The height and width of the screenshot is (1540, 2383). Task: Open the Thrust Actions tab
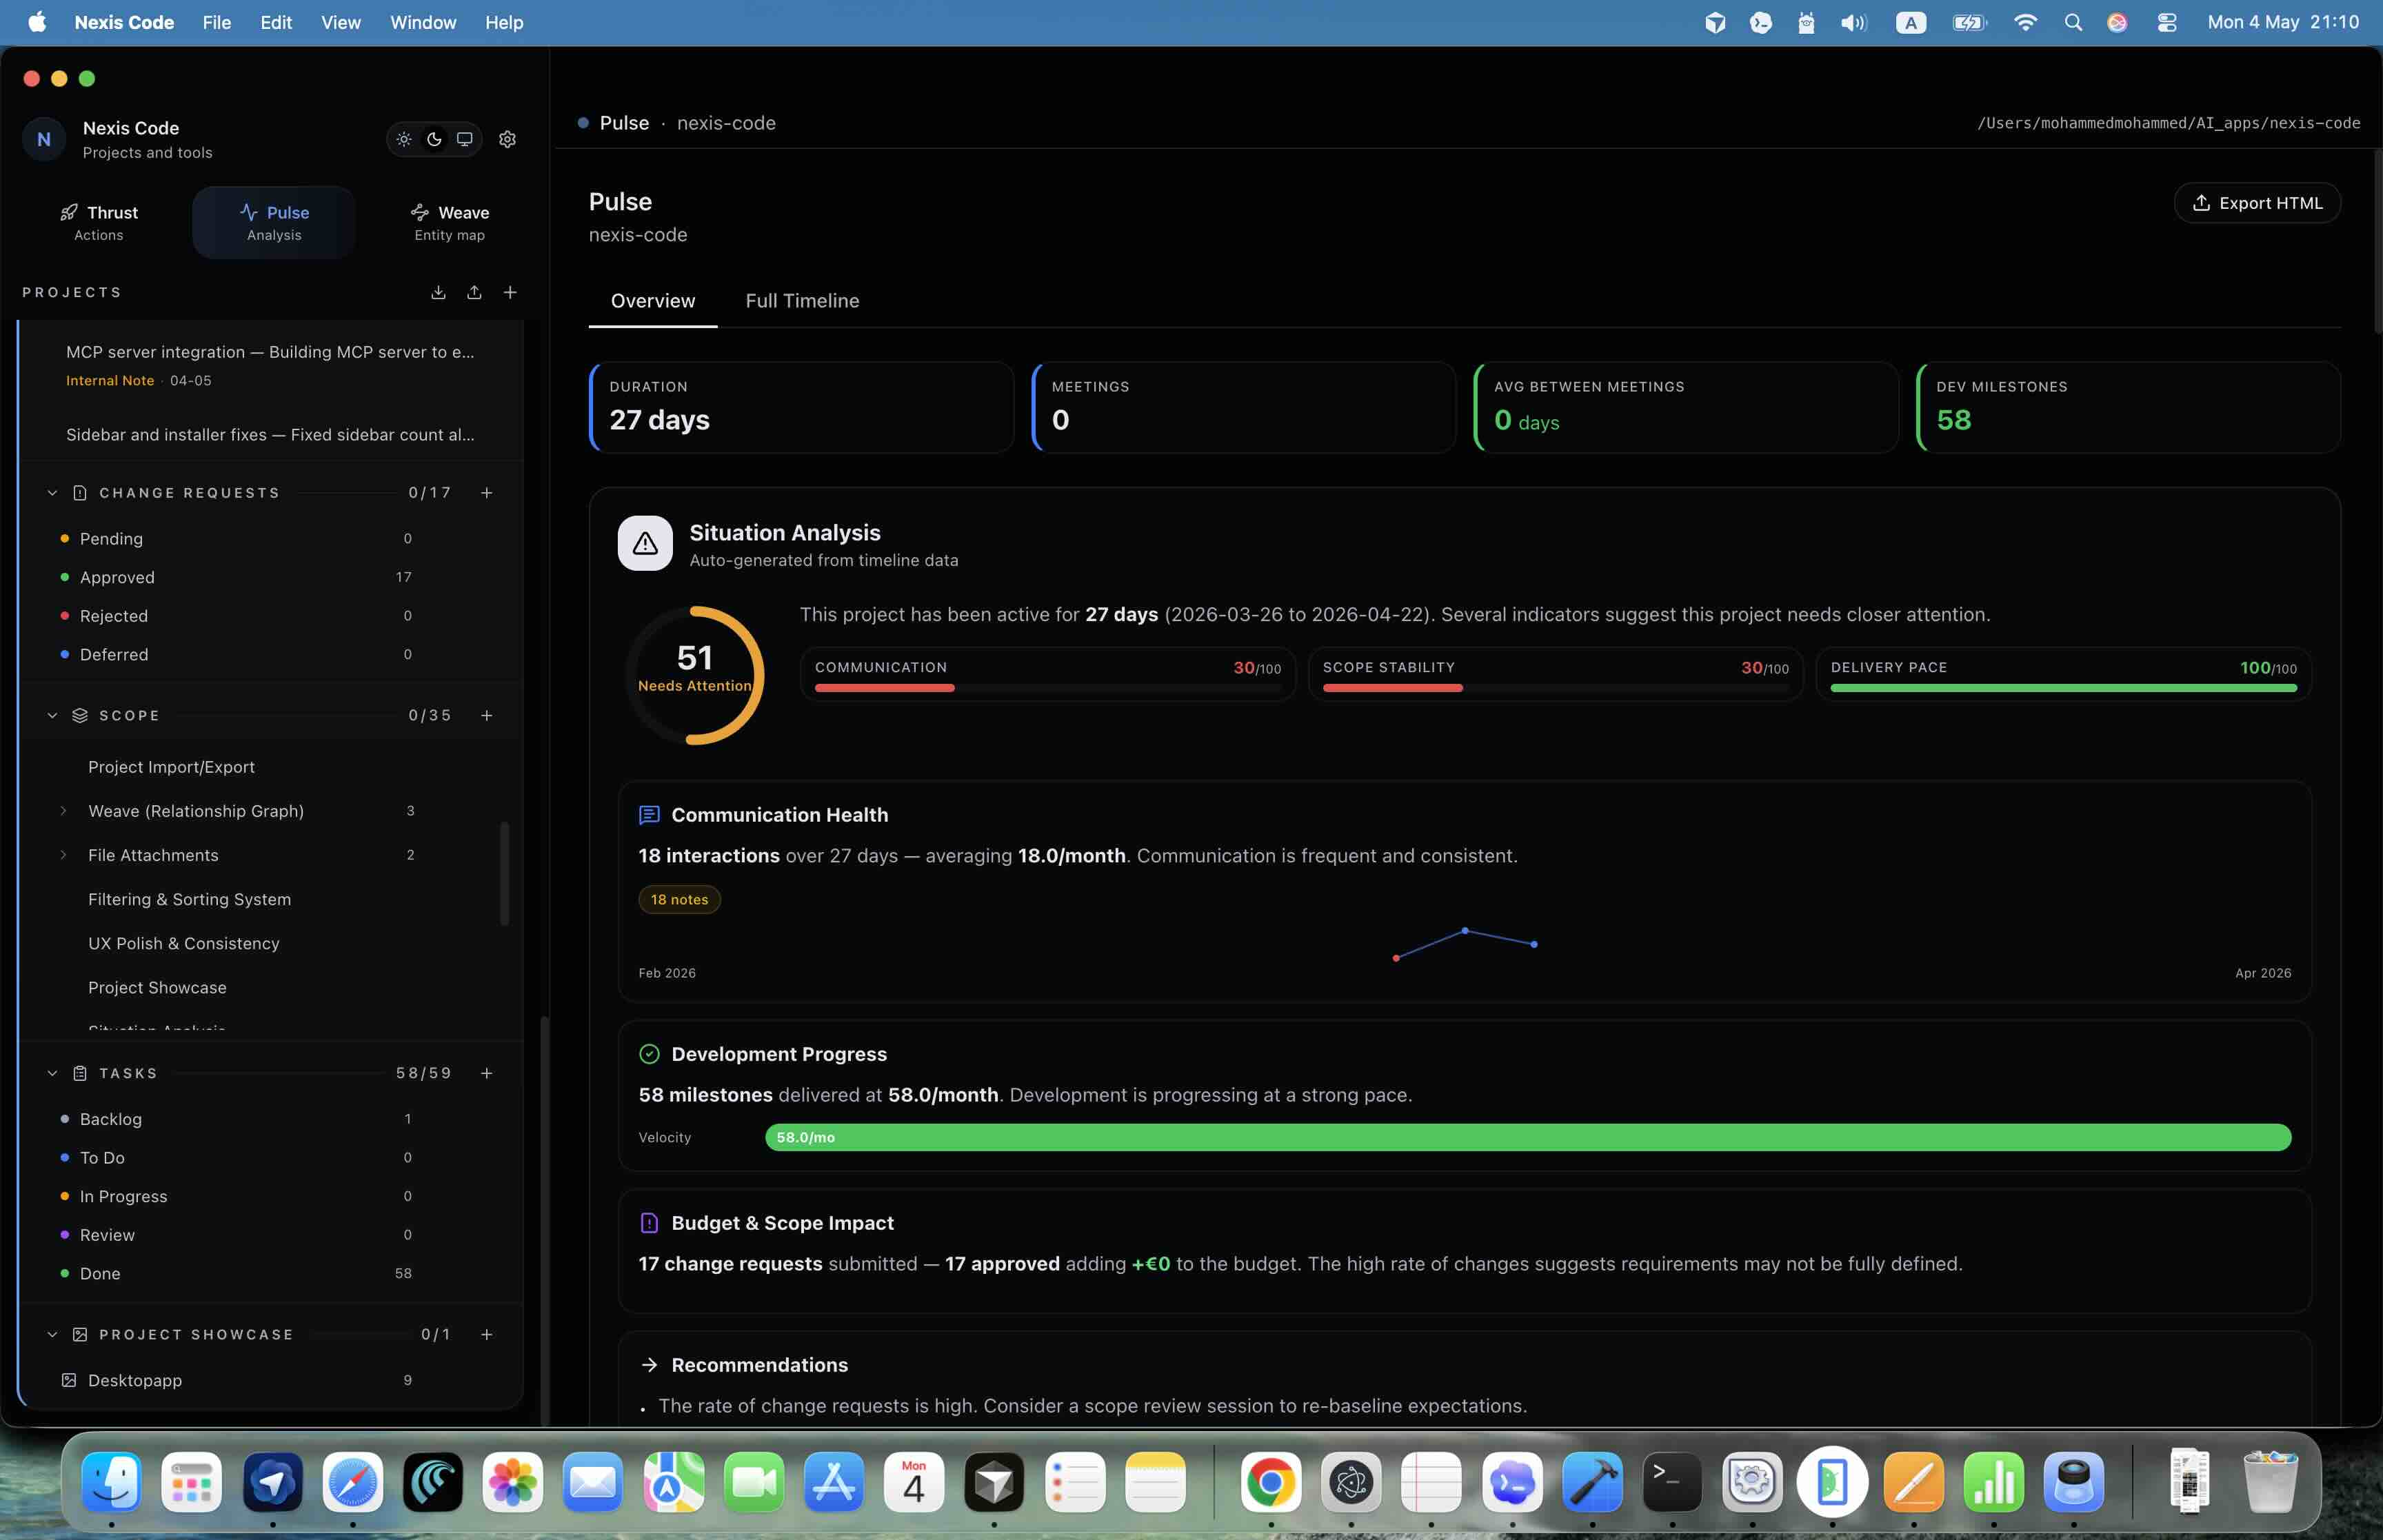click(99, 222)
